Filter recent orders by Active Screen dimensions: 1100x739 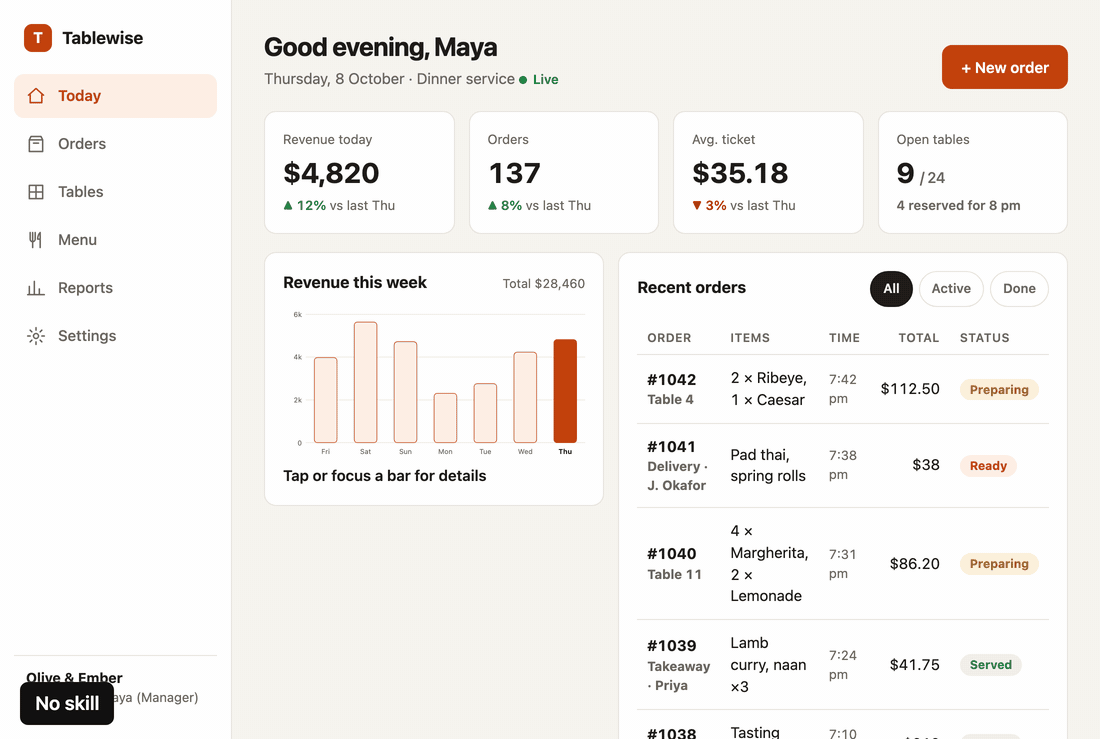pyautogui.click(x=951, y=288)
